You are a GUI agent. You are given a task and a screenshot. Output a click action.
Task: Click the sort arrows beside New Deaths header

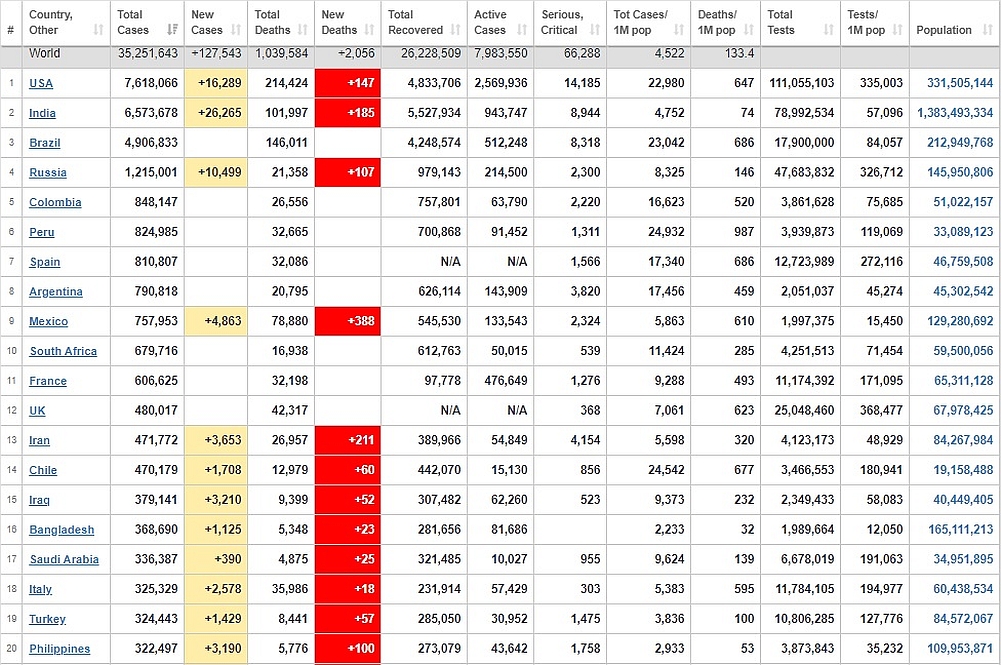point(369,30)
